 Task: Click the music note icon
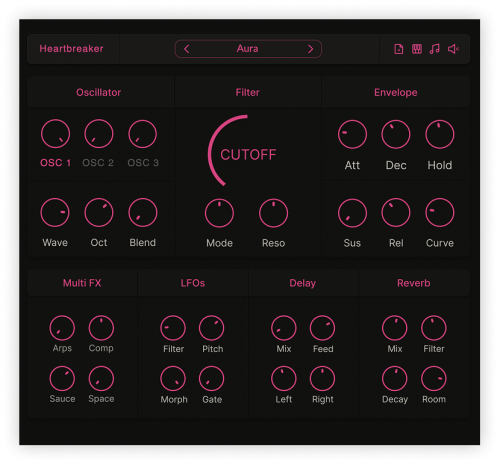point(435,49)
